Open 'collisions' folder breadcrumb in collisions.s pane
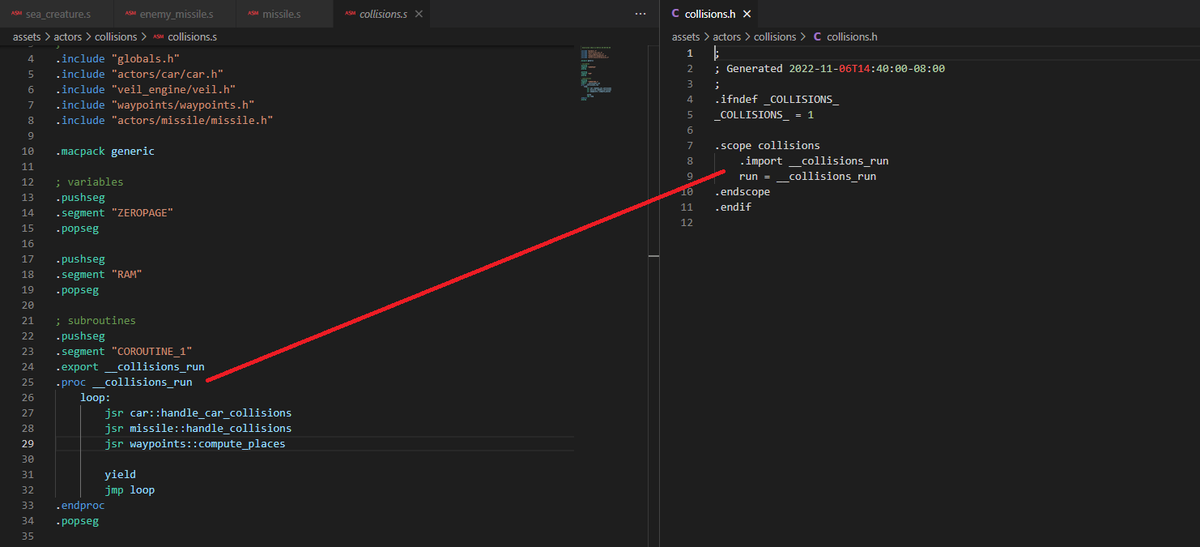Viewport: 1200px width, 547px height. (116, 36)
